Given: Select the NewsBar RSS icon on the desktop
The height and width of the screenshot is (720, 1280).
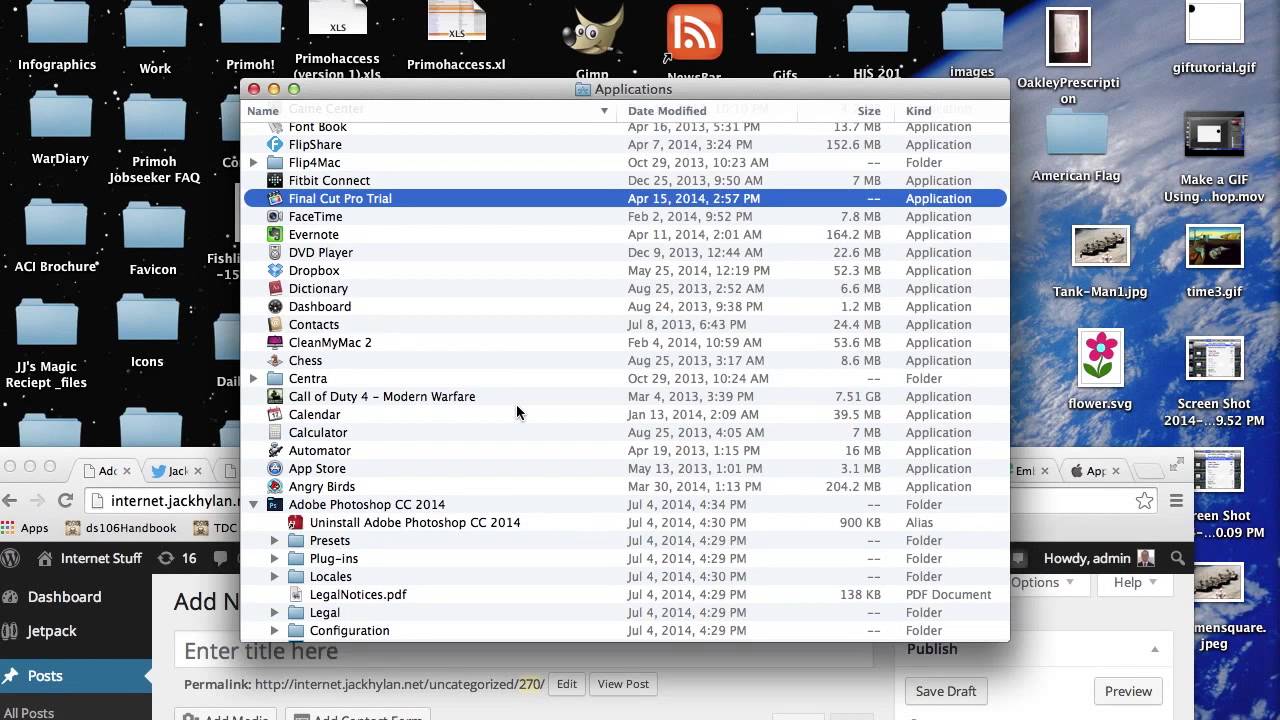Looking at the screenshot, I should [x=694, y=34].
